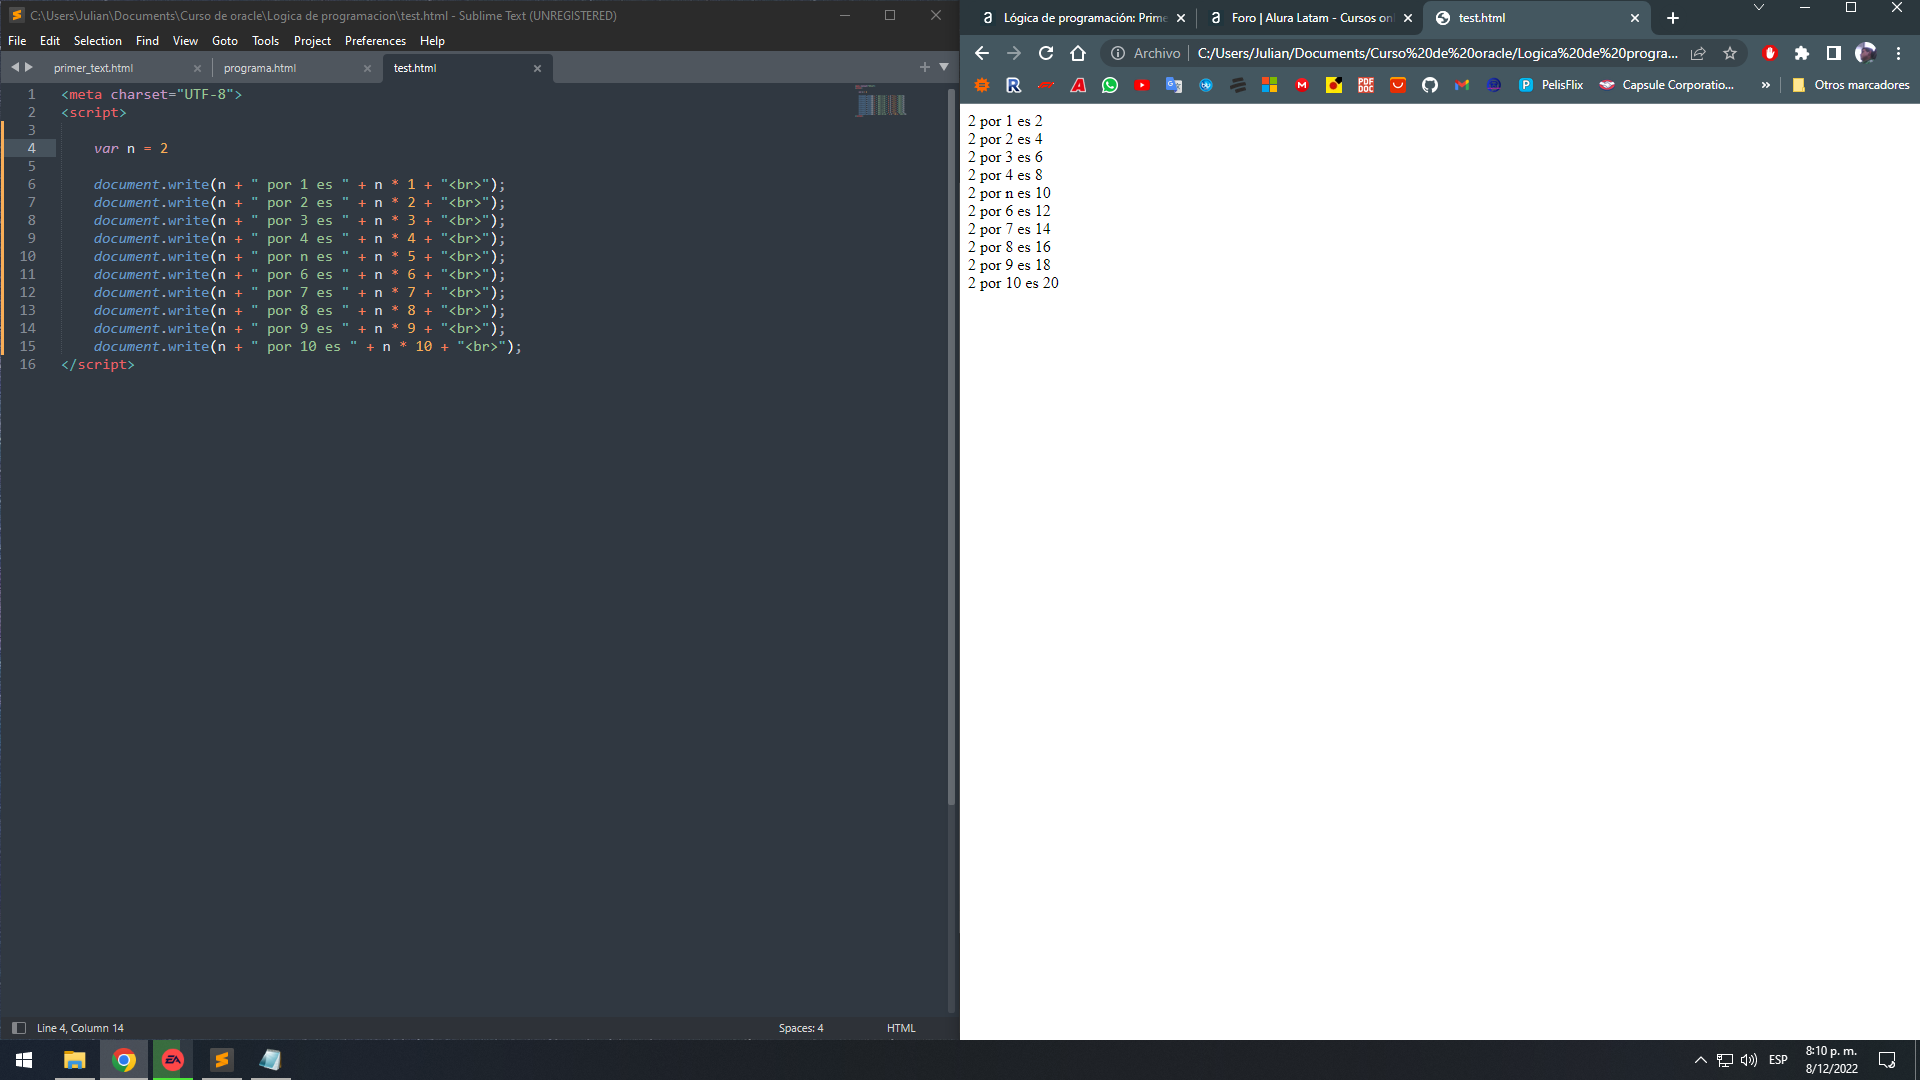
Task: Open the red A bookmark icon
Action: [x=1078, y=85]
